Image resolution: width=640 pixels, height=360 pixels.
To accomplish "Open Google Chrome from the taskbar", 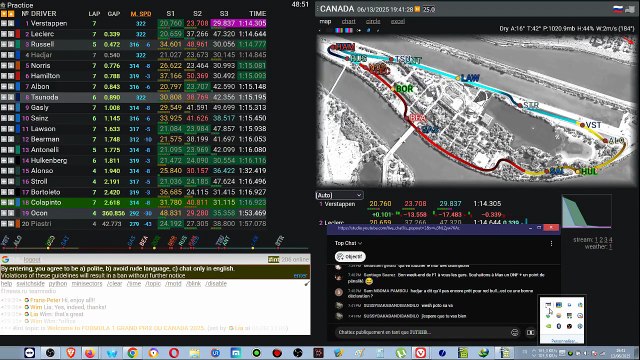I will click(x=132, y=352).
